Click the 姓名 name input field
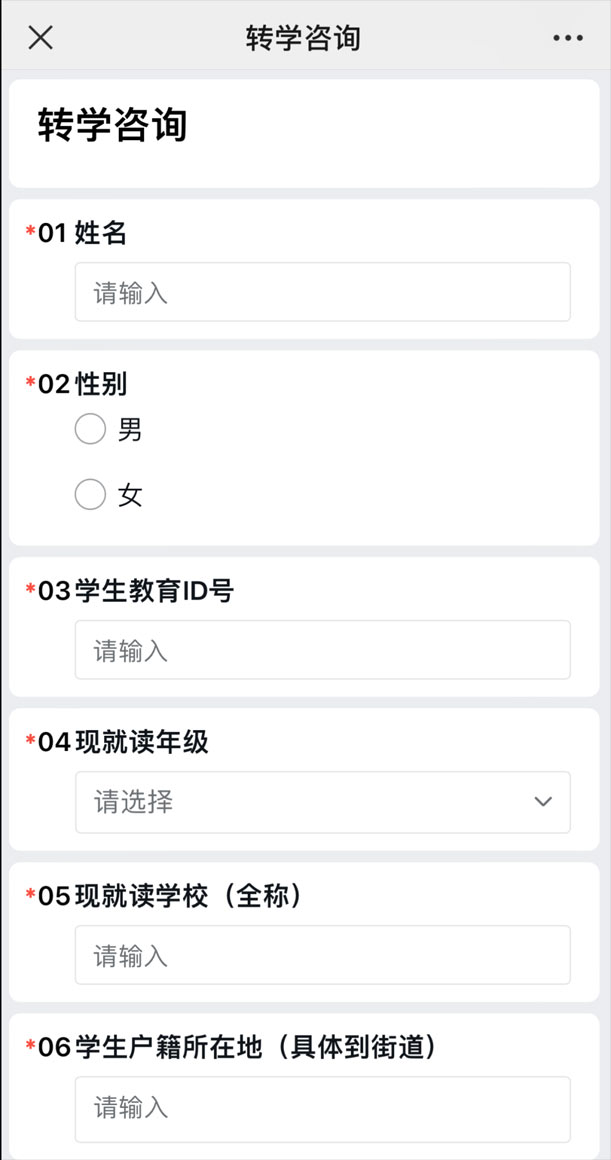The image size is (611, 1160). tap(322, 292)
